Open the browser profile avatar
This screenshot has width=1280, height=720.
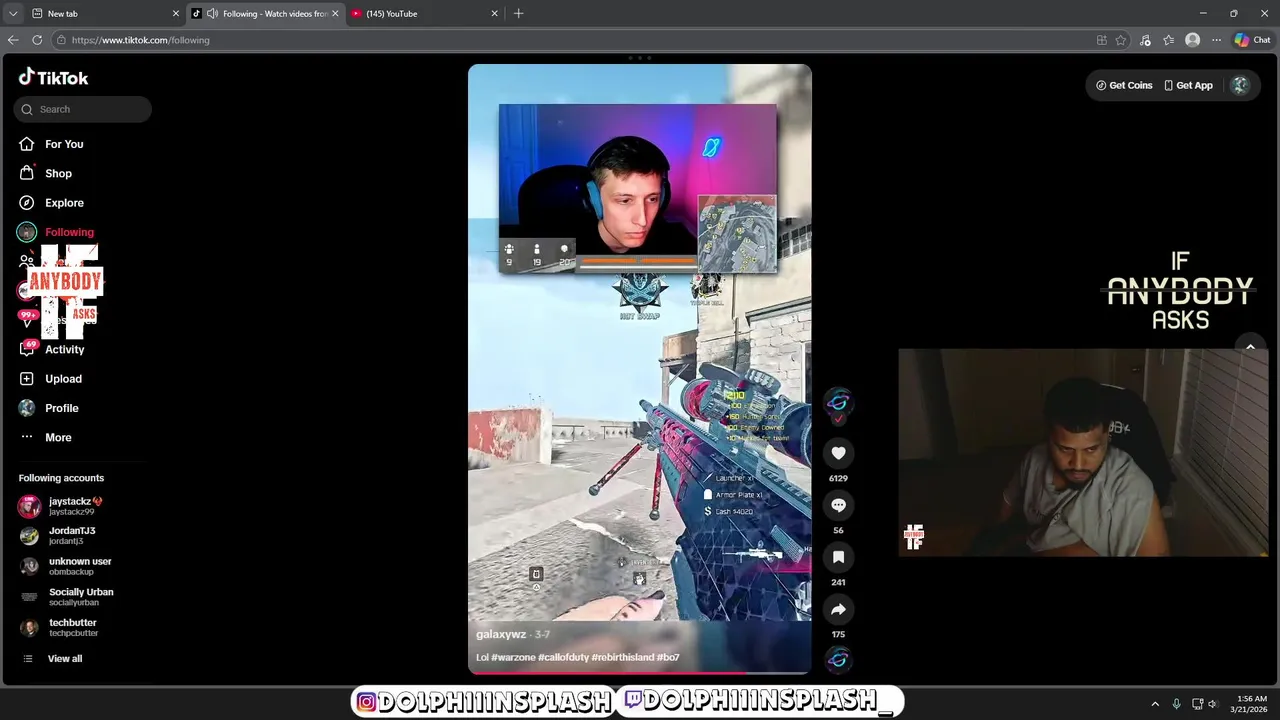tap(1192, 40)
